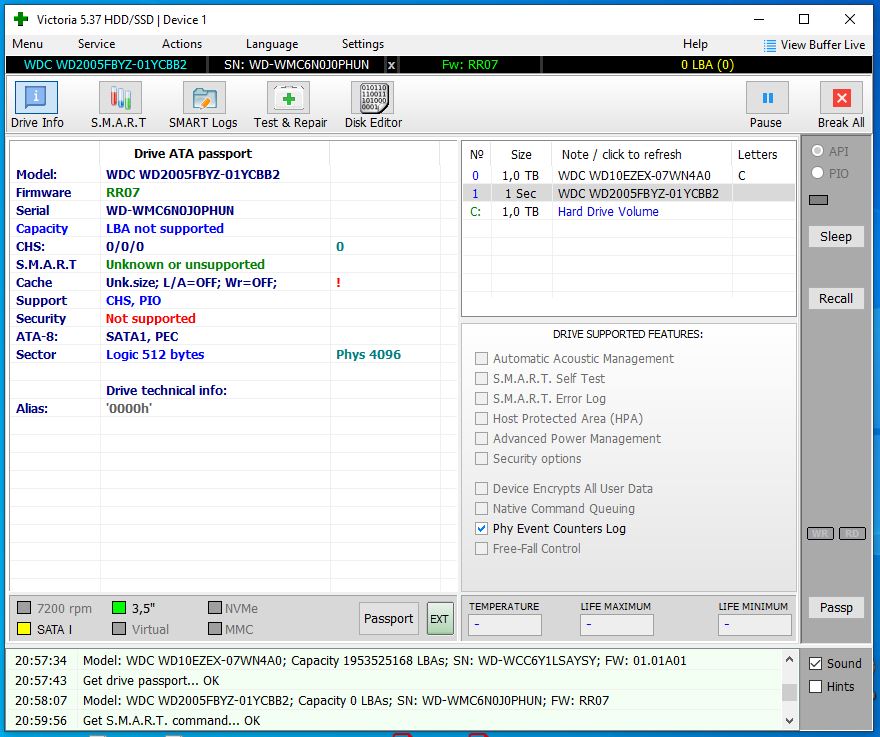
Task: Click the 'LBA not supported' capacity value
Action: (164, 228)
